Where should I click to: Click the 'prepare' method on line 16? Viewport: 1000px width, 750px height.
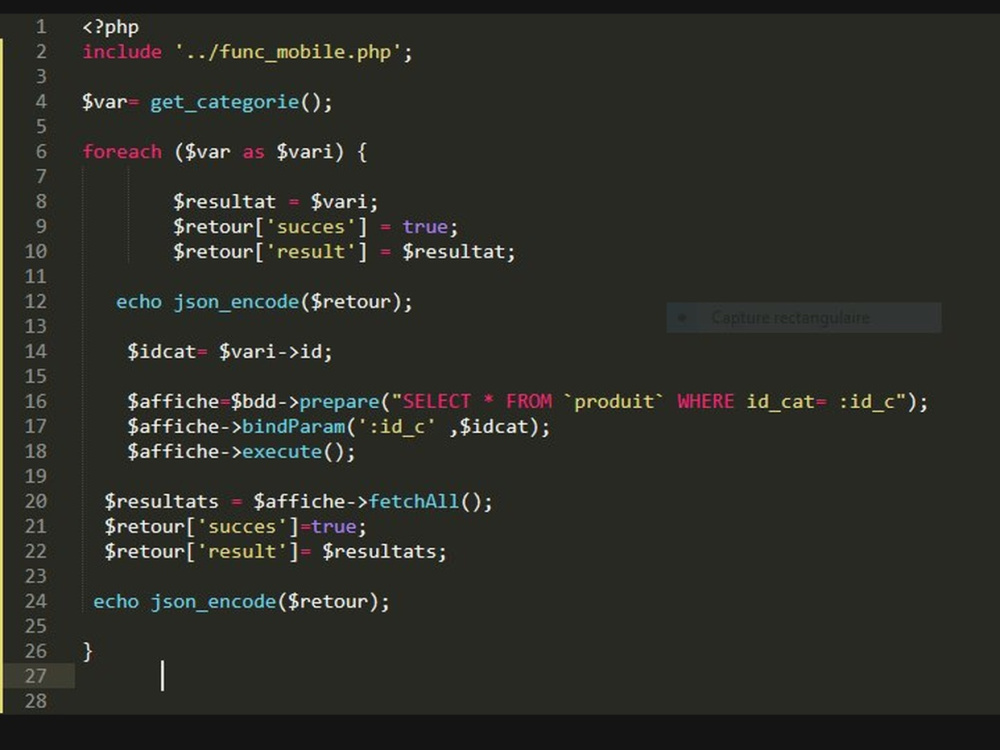point(339,401)
